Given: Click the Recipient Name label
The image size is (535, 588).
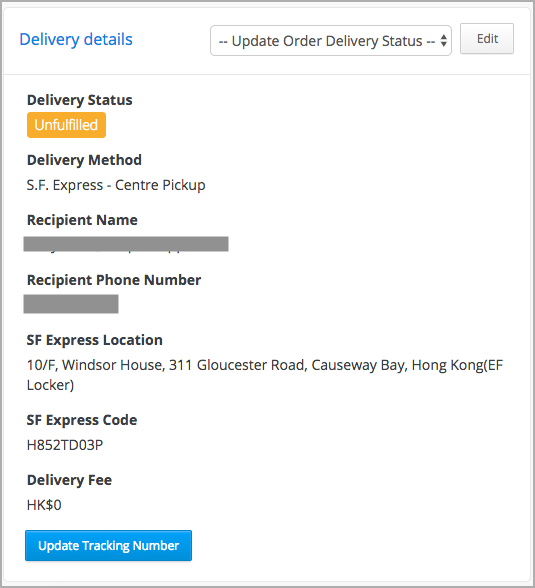Looking at the screenshot, I should (82, 220).
